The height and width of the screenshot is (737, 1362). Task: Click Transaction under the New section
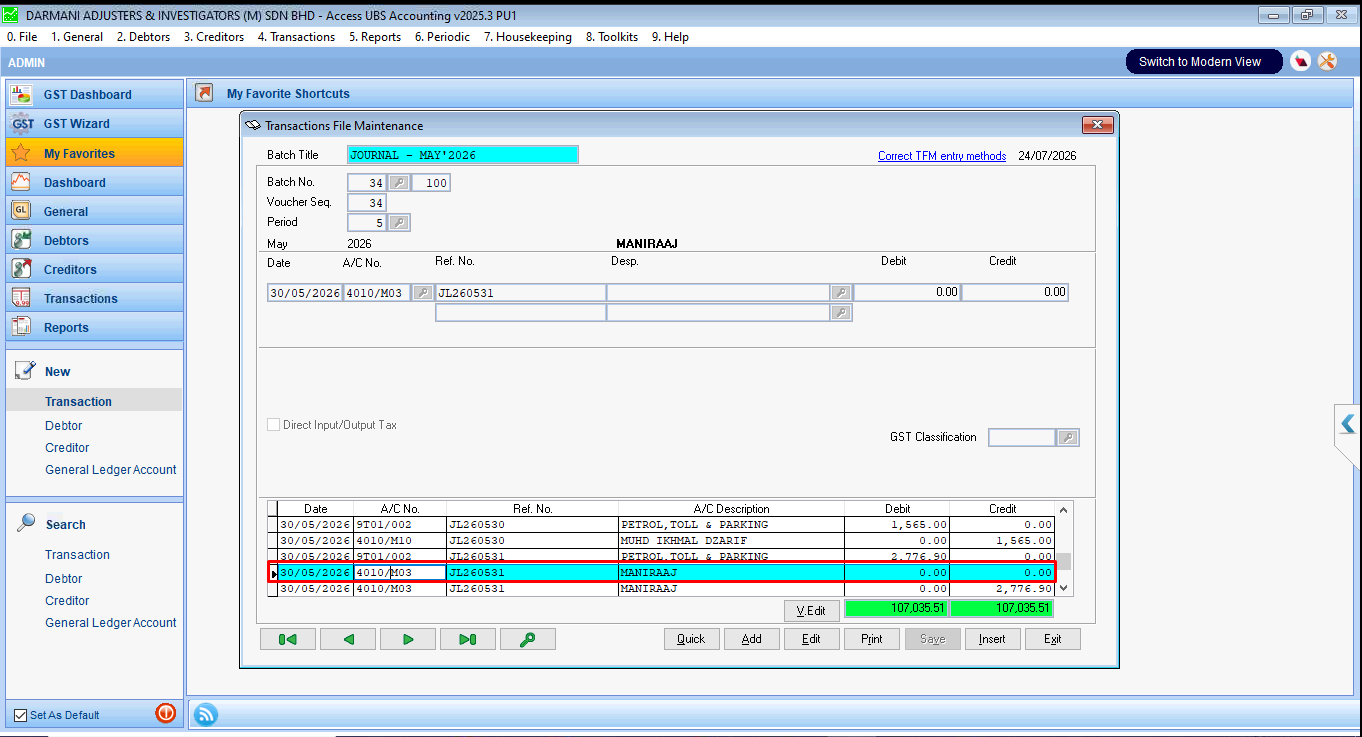pos(78,402)
